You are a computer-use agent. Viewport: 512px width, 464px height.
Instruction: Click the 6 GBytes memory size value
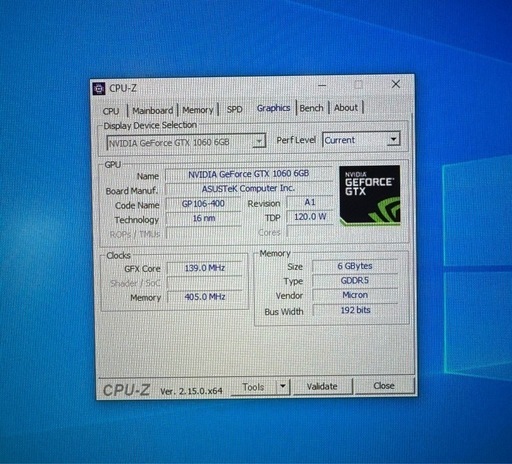coord(355,266)
